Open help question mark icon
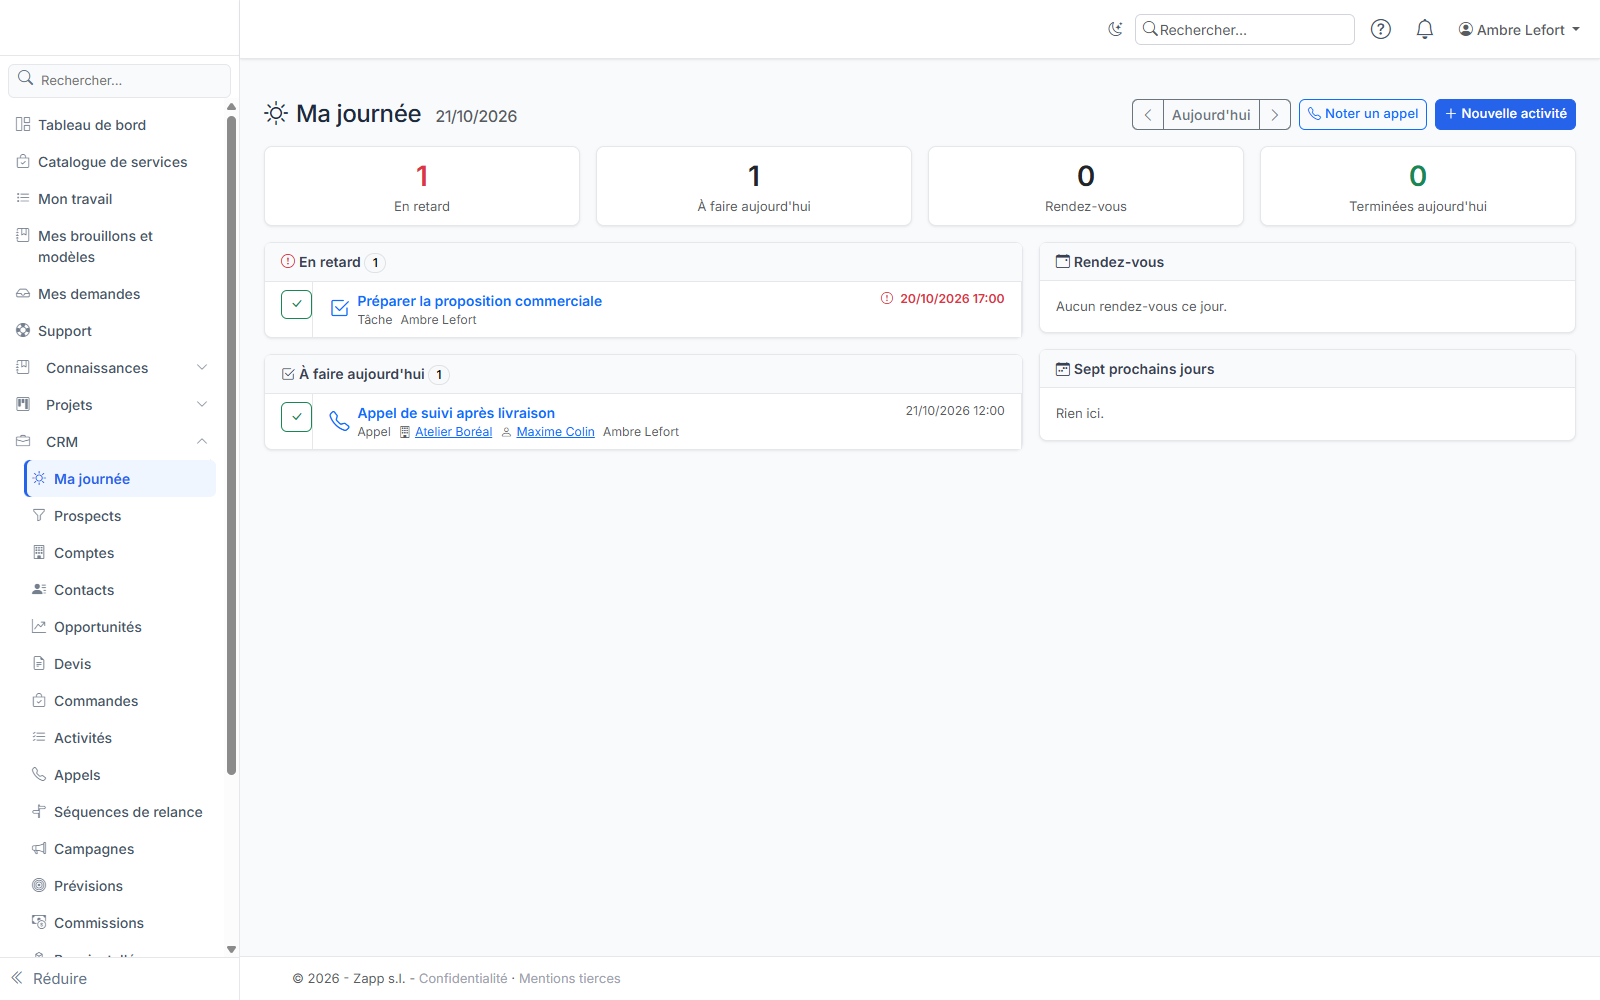The width and height of the screenshot is (1600, 1000). pos(1381,29)
